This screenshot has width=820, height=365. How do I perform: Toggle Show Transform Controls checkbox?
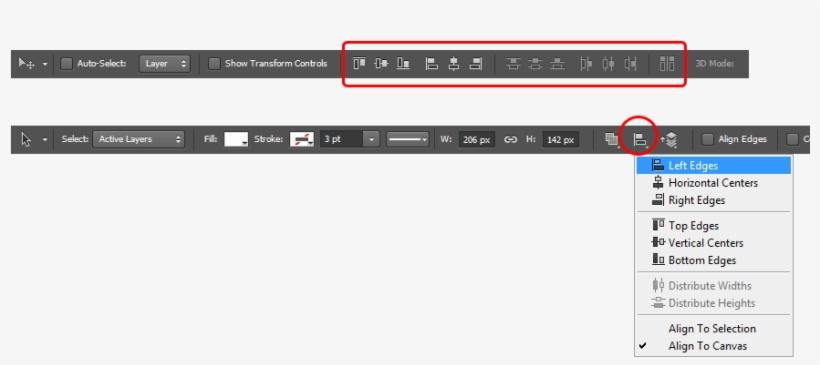click(x=214, y=64)
